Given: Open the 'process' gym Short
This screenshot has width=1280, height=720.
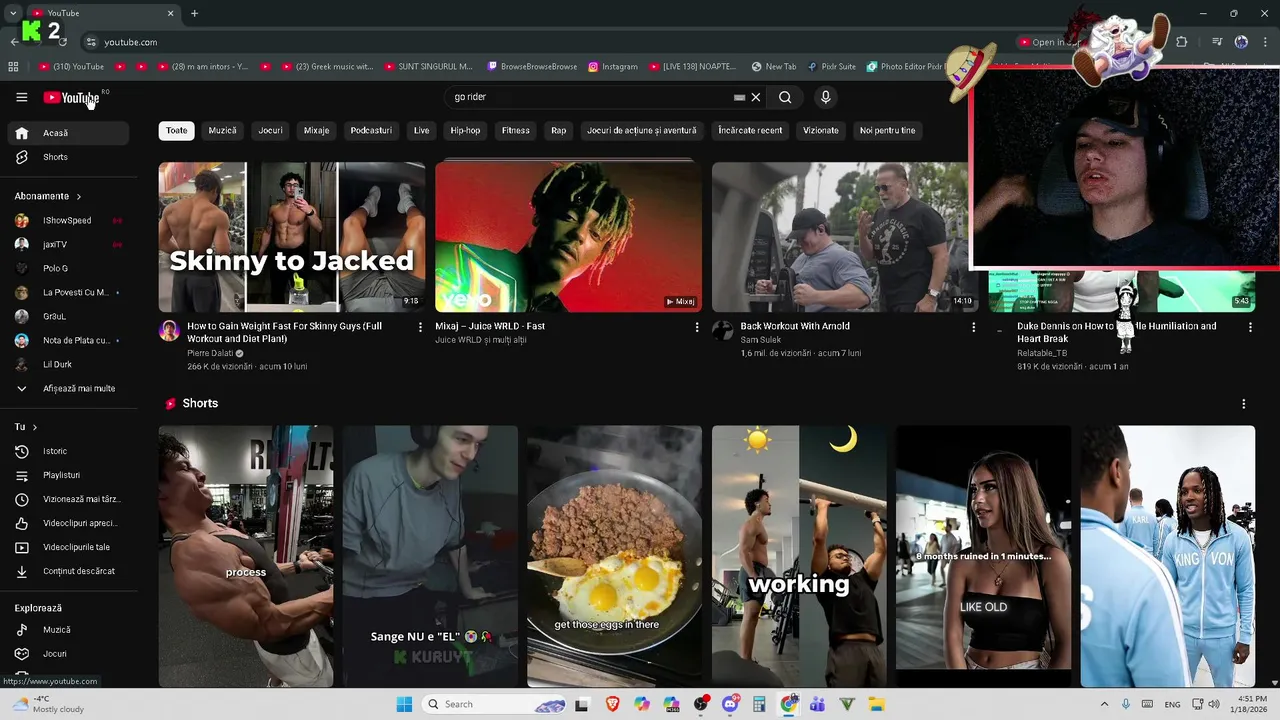Looking at the screenshot, I should 246,556.
